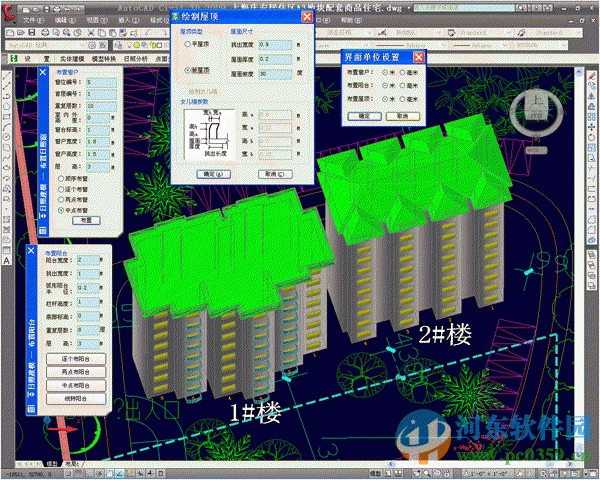
Task: Select the Polygon tool in the draw toolbar
Action: pyautogui.click(x=7, y=106)
